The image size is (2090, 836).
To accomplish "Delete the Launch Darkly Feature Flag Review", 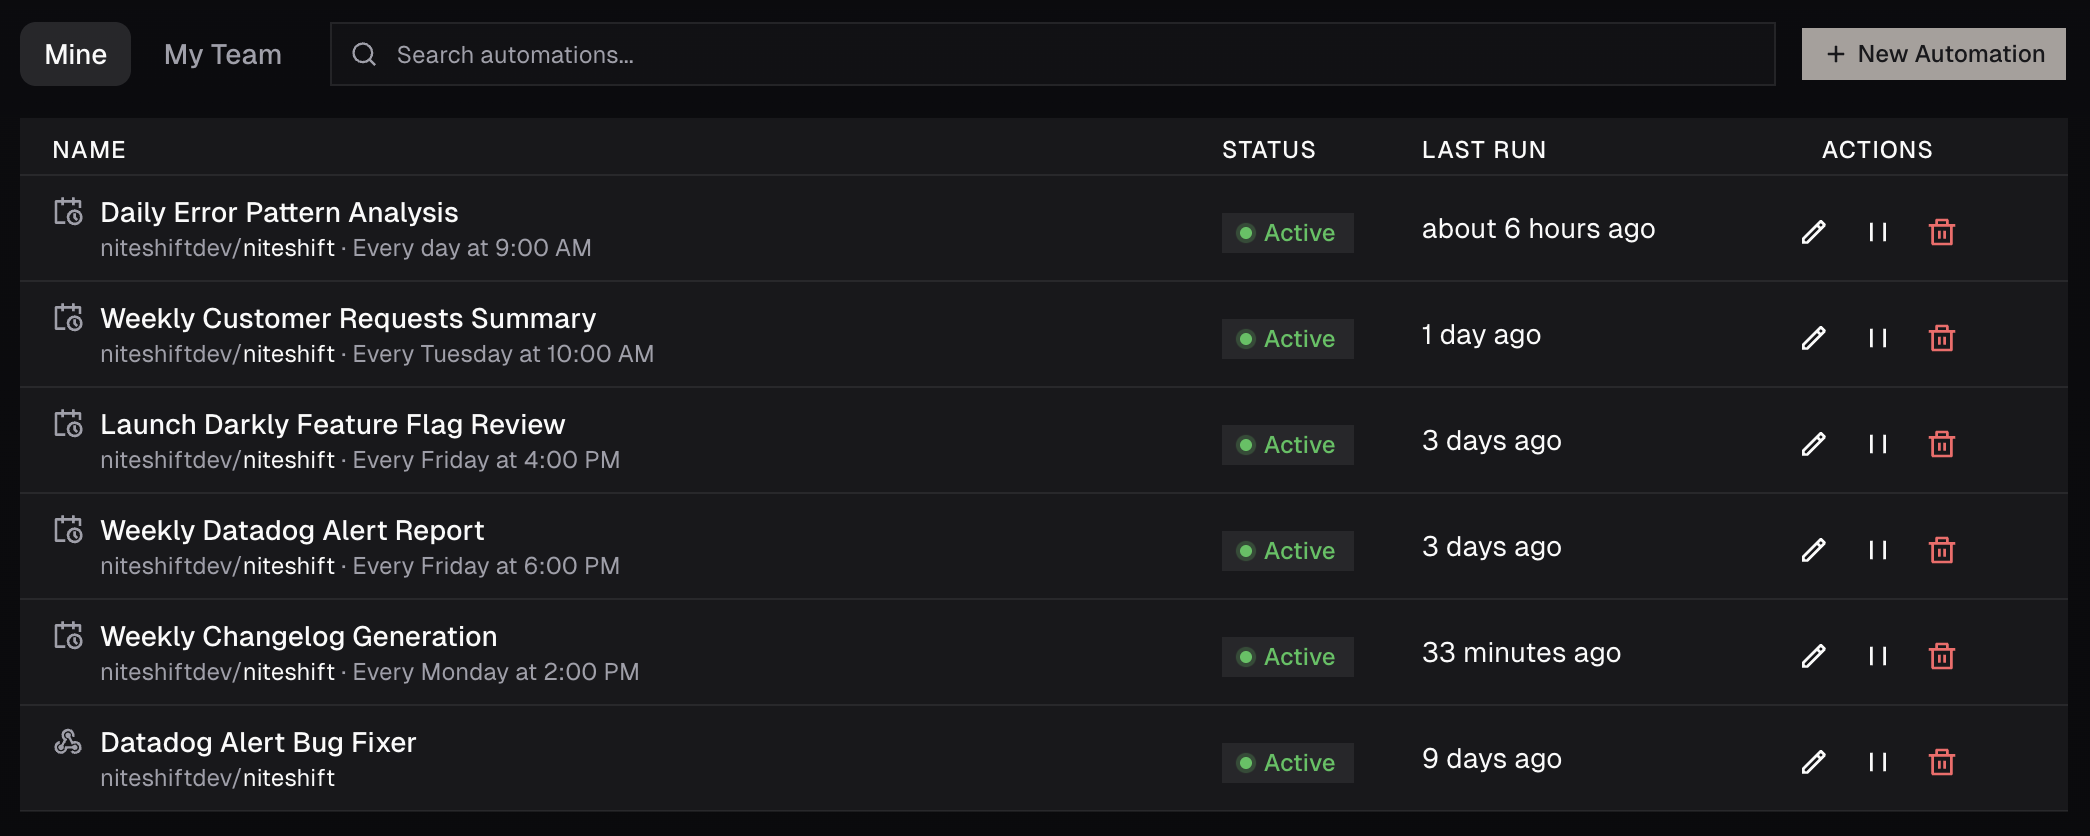I will 1941,445.
